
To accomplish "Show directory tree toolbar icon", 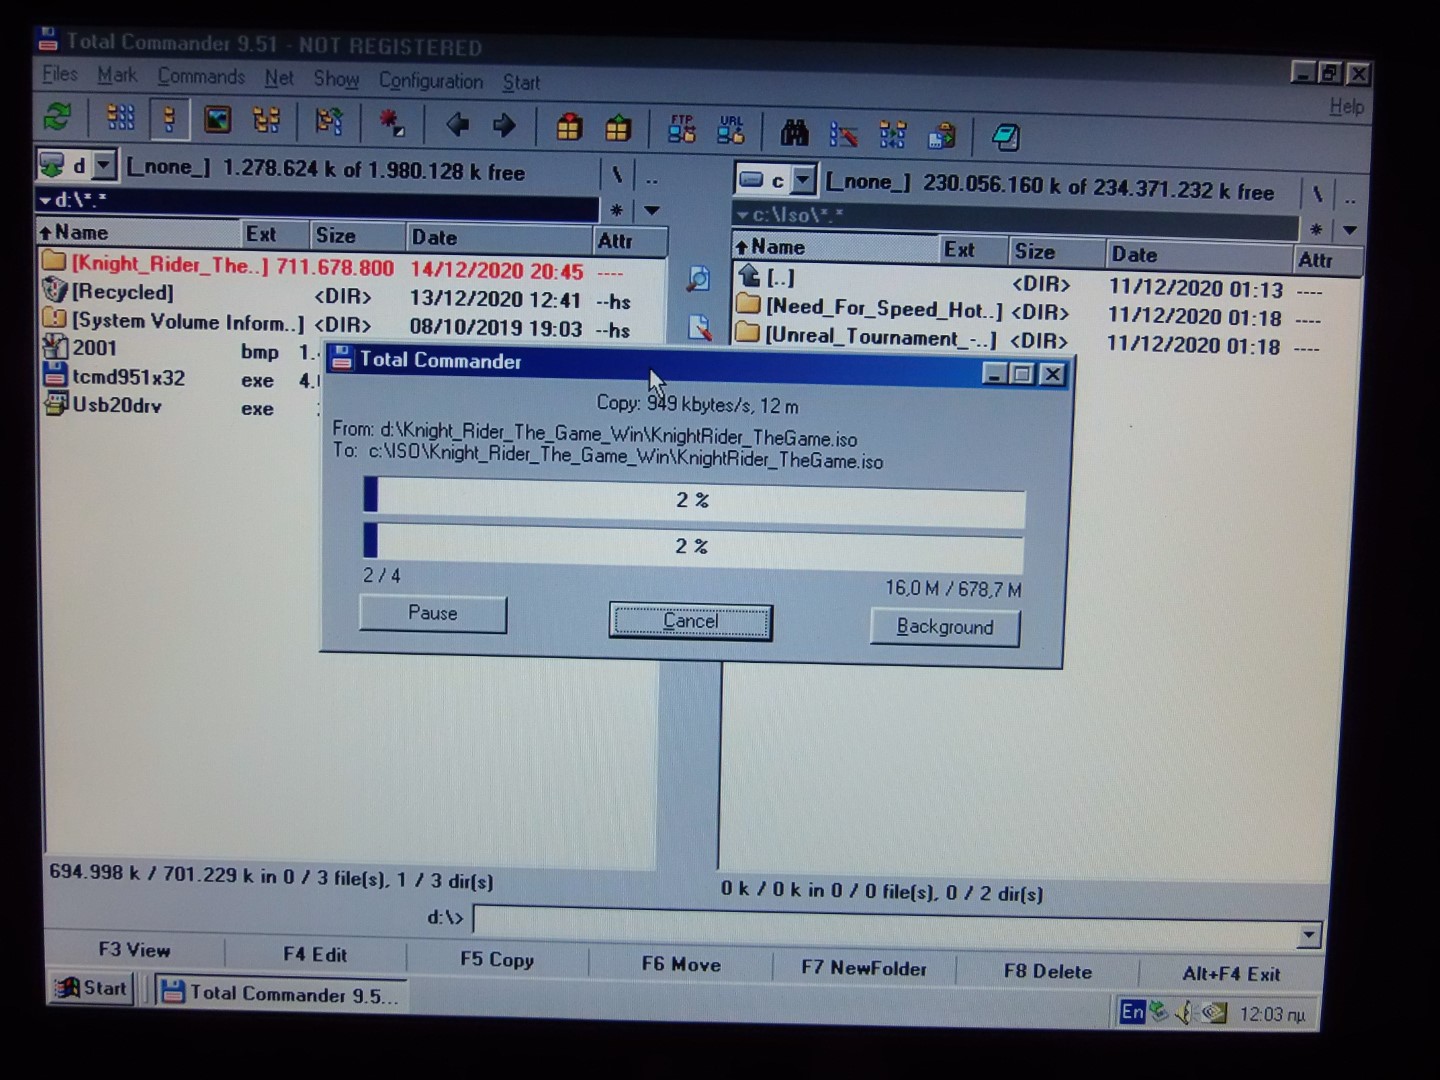I will pos(266,121).
